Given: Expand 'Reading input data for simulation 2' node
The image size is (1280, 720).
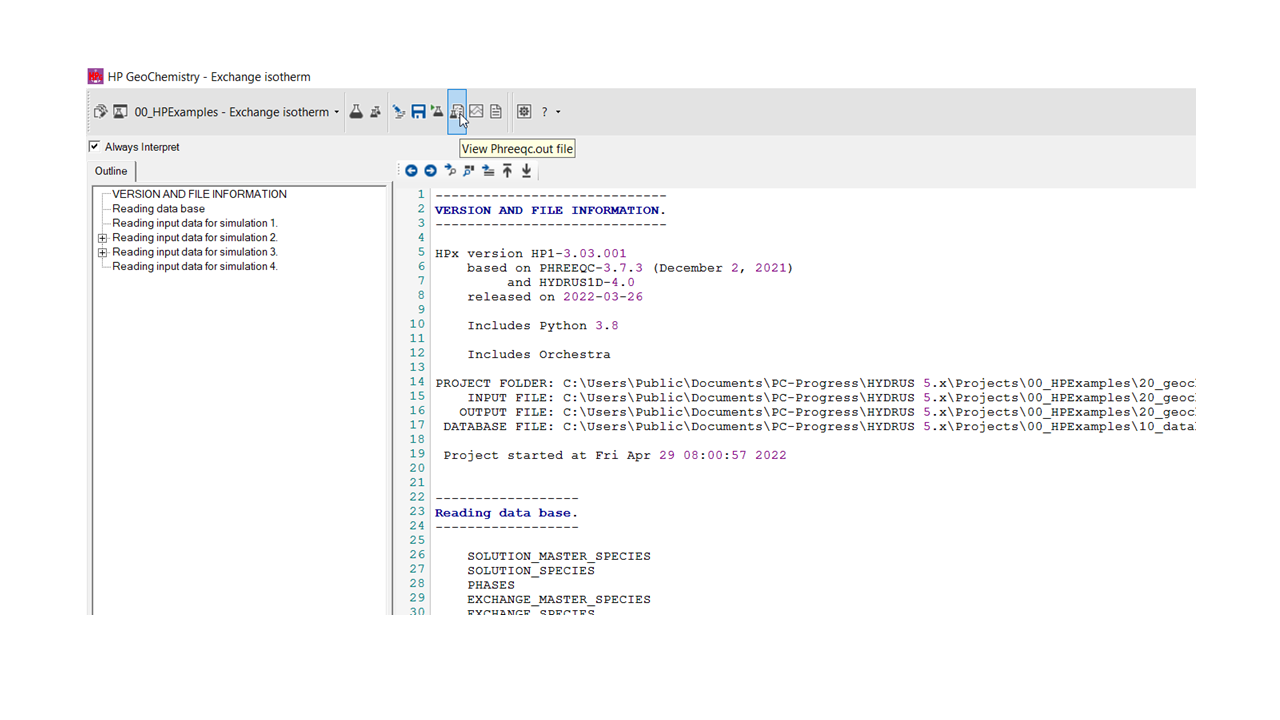Looking at the screenshot, I should coord(102,238).
